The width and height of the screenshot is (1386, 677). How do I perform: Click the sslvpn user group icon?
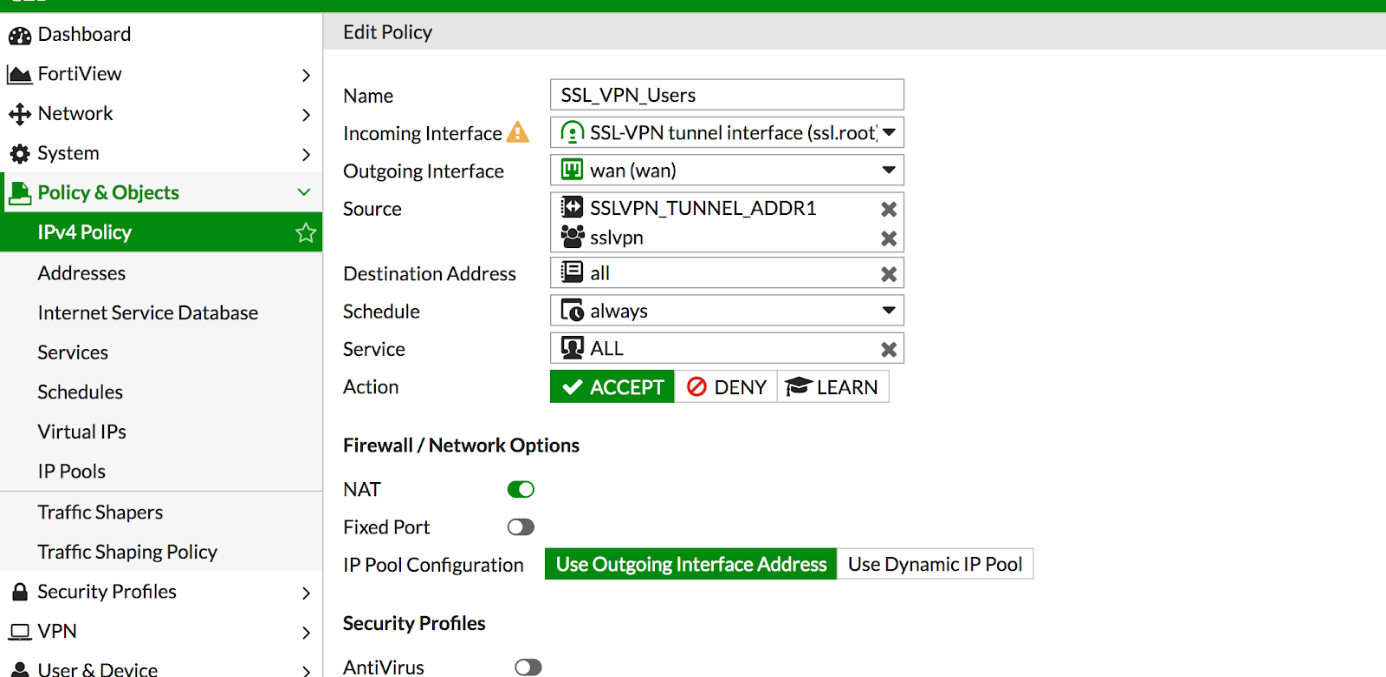(571, 237)
